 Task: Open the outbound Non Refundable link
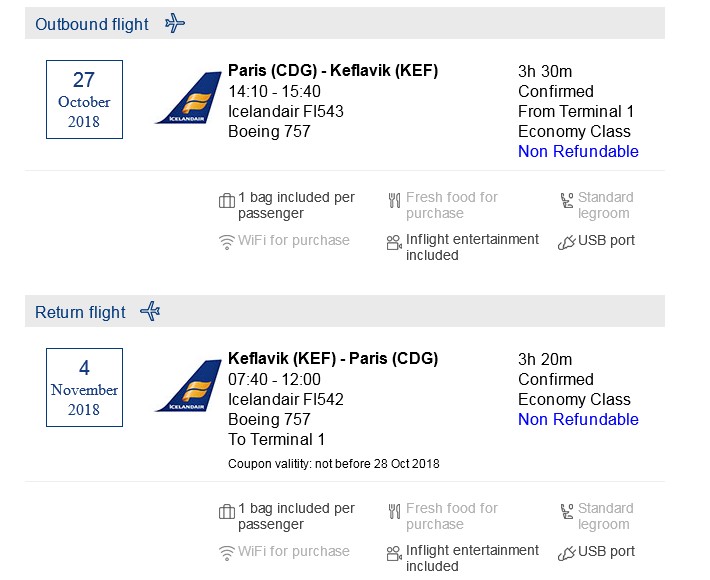578,151
